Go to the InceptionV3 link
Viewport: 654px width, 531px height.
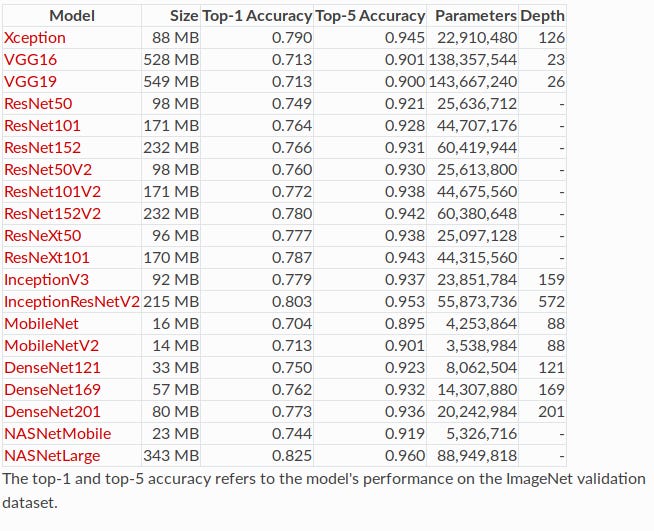[45, 280]
